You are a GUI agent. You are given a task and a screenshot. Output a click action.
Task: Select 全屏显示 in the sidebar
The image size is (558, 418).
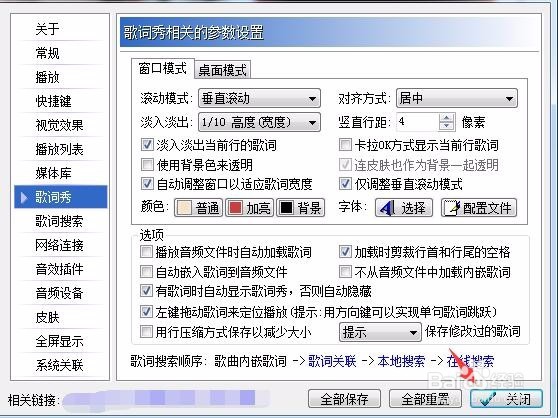click(59, 341)
